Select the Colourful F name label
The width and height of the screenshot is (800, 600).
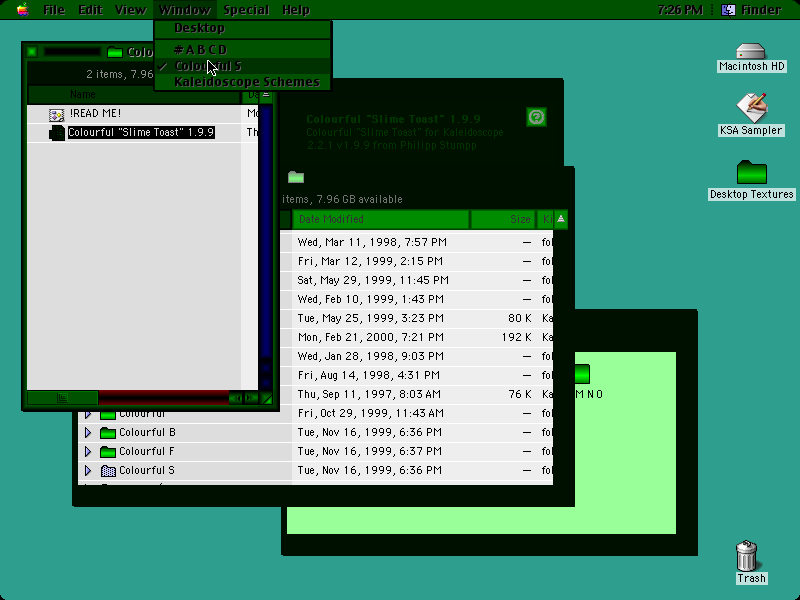(x=147, y=451)
